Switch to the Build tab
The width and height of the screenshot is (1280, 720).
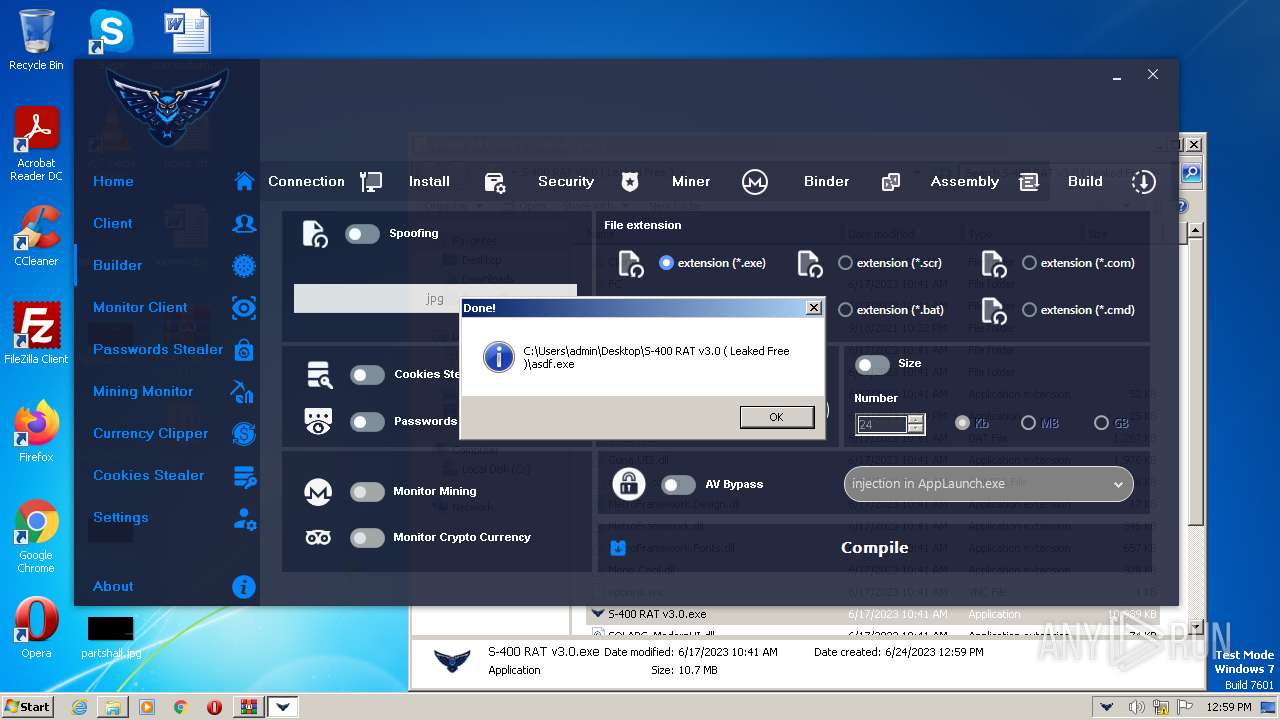1085,181
